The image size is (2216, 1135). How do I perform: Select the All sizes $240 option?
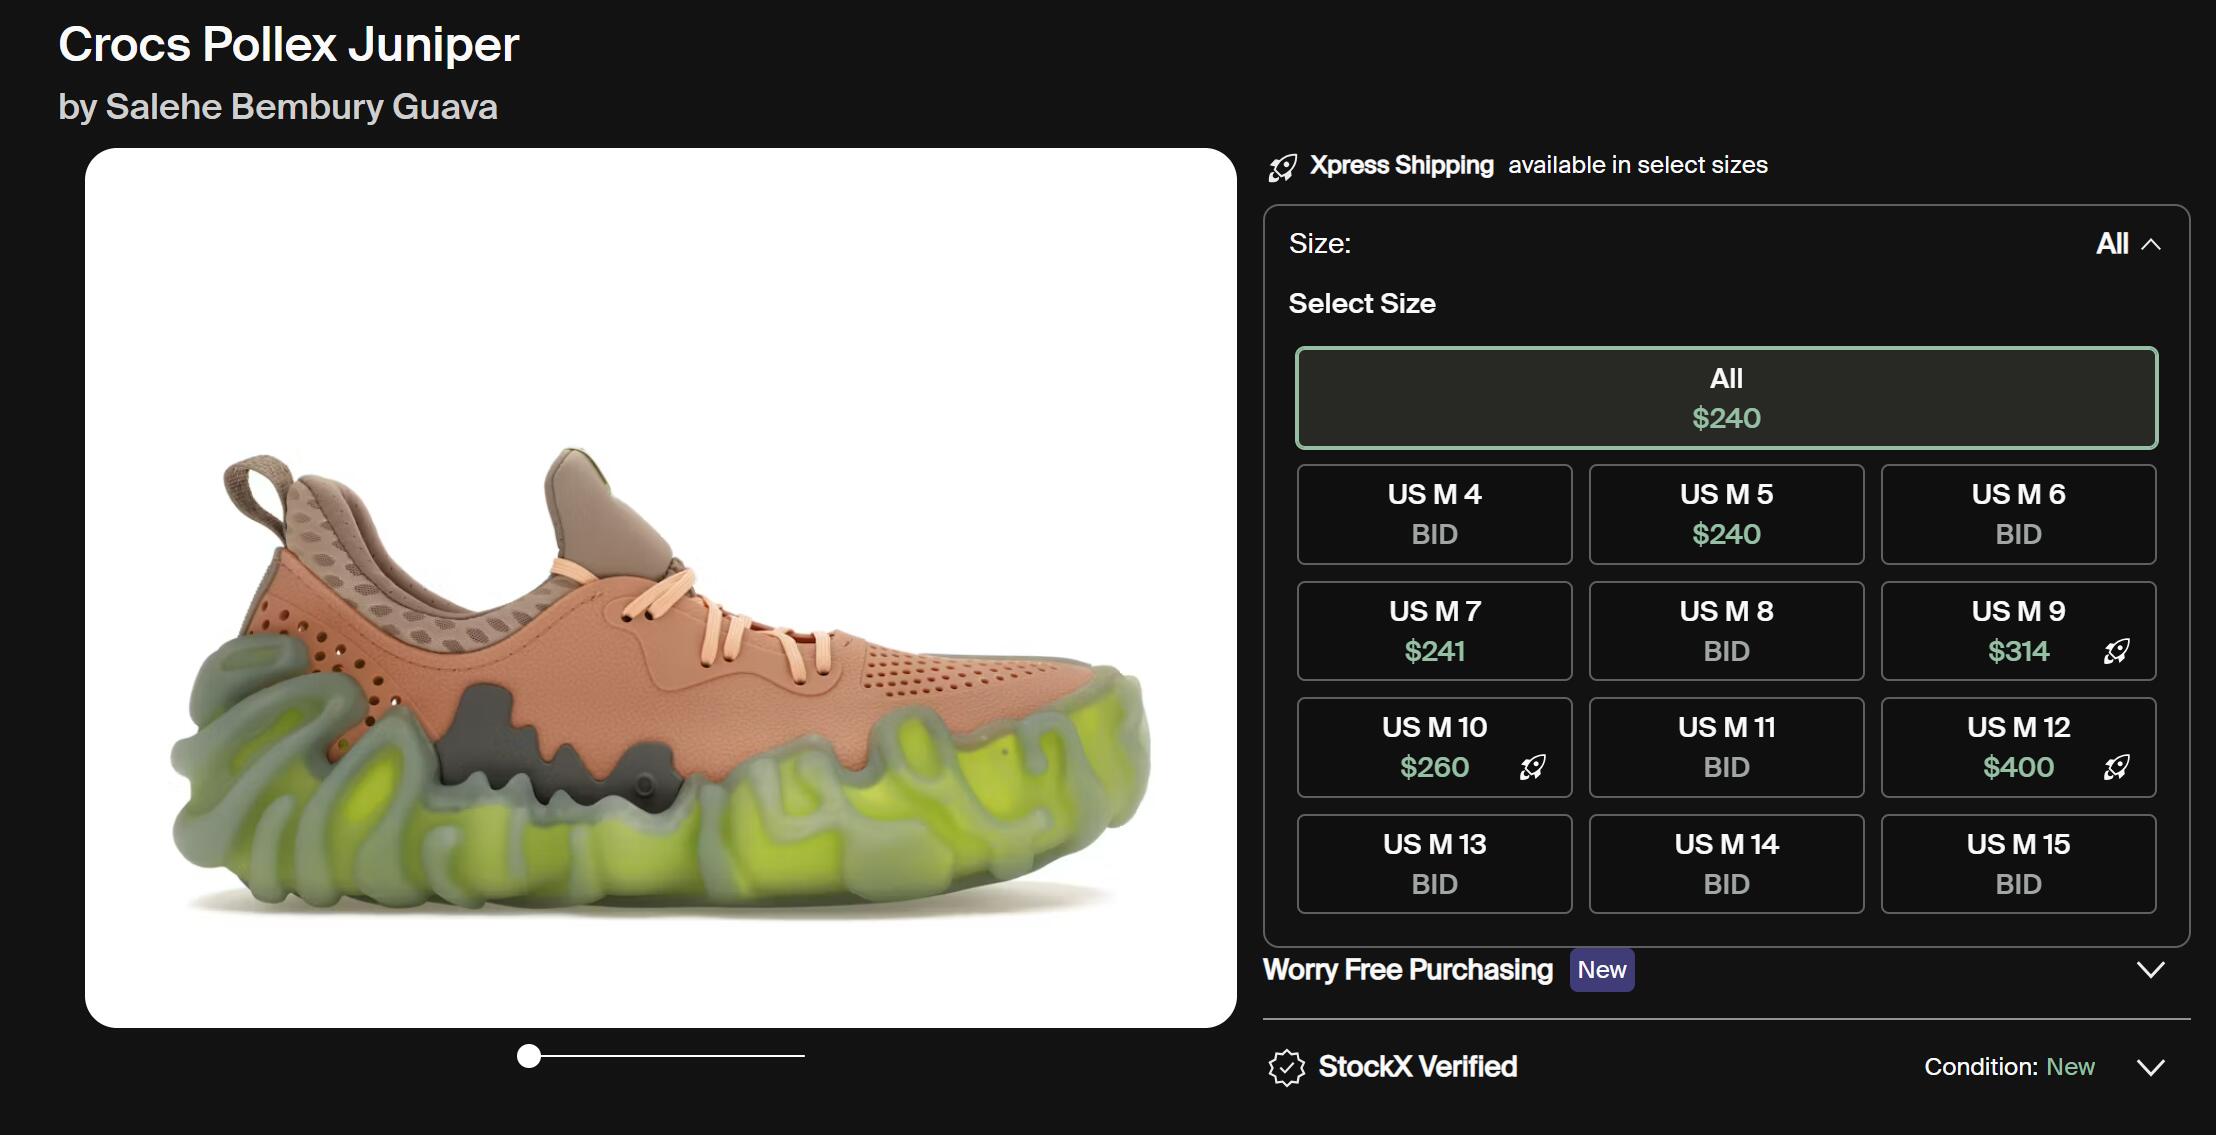[x=1726, y=398]
